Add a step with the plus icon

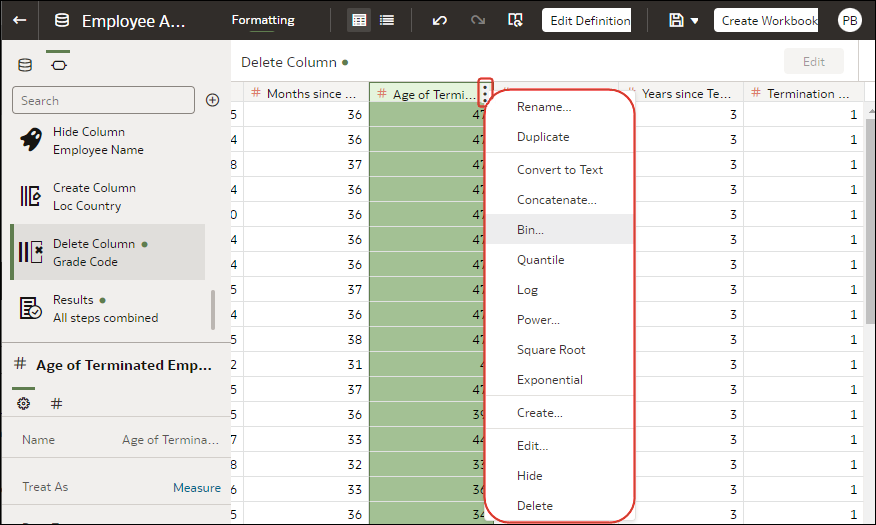(x=212, y=100)
